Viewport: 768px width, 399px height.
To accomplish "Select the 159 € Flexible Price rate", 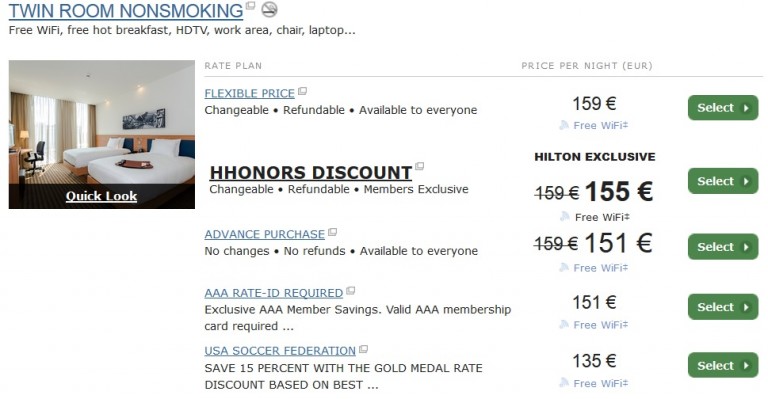I will click(x=723, y=108).
